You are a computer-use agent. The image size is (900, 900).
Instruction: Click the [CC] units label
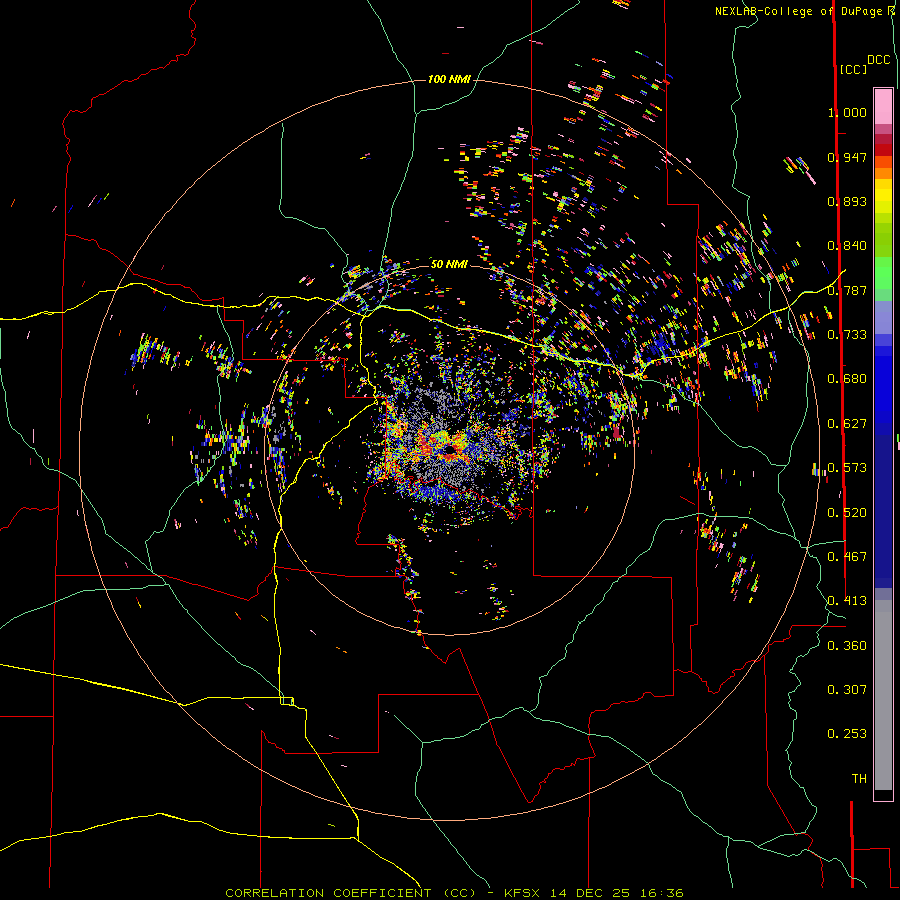point(853,69)
